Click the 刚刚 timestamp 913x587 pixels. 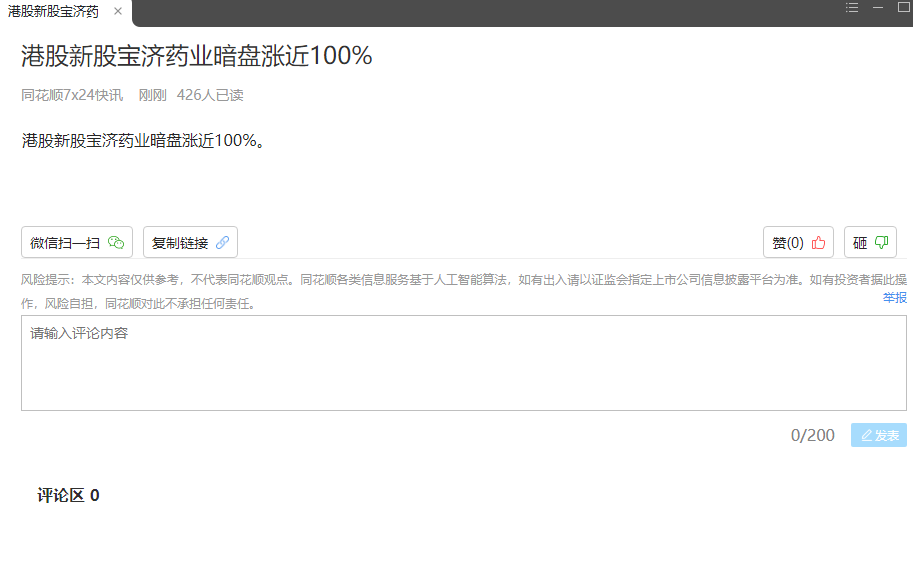[153, 95]
